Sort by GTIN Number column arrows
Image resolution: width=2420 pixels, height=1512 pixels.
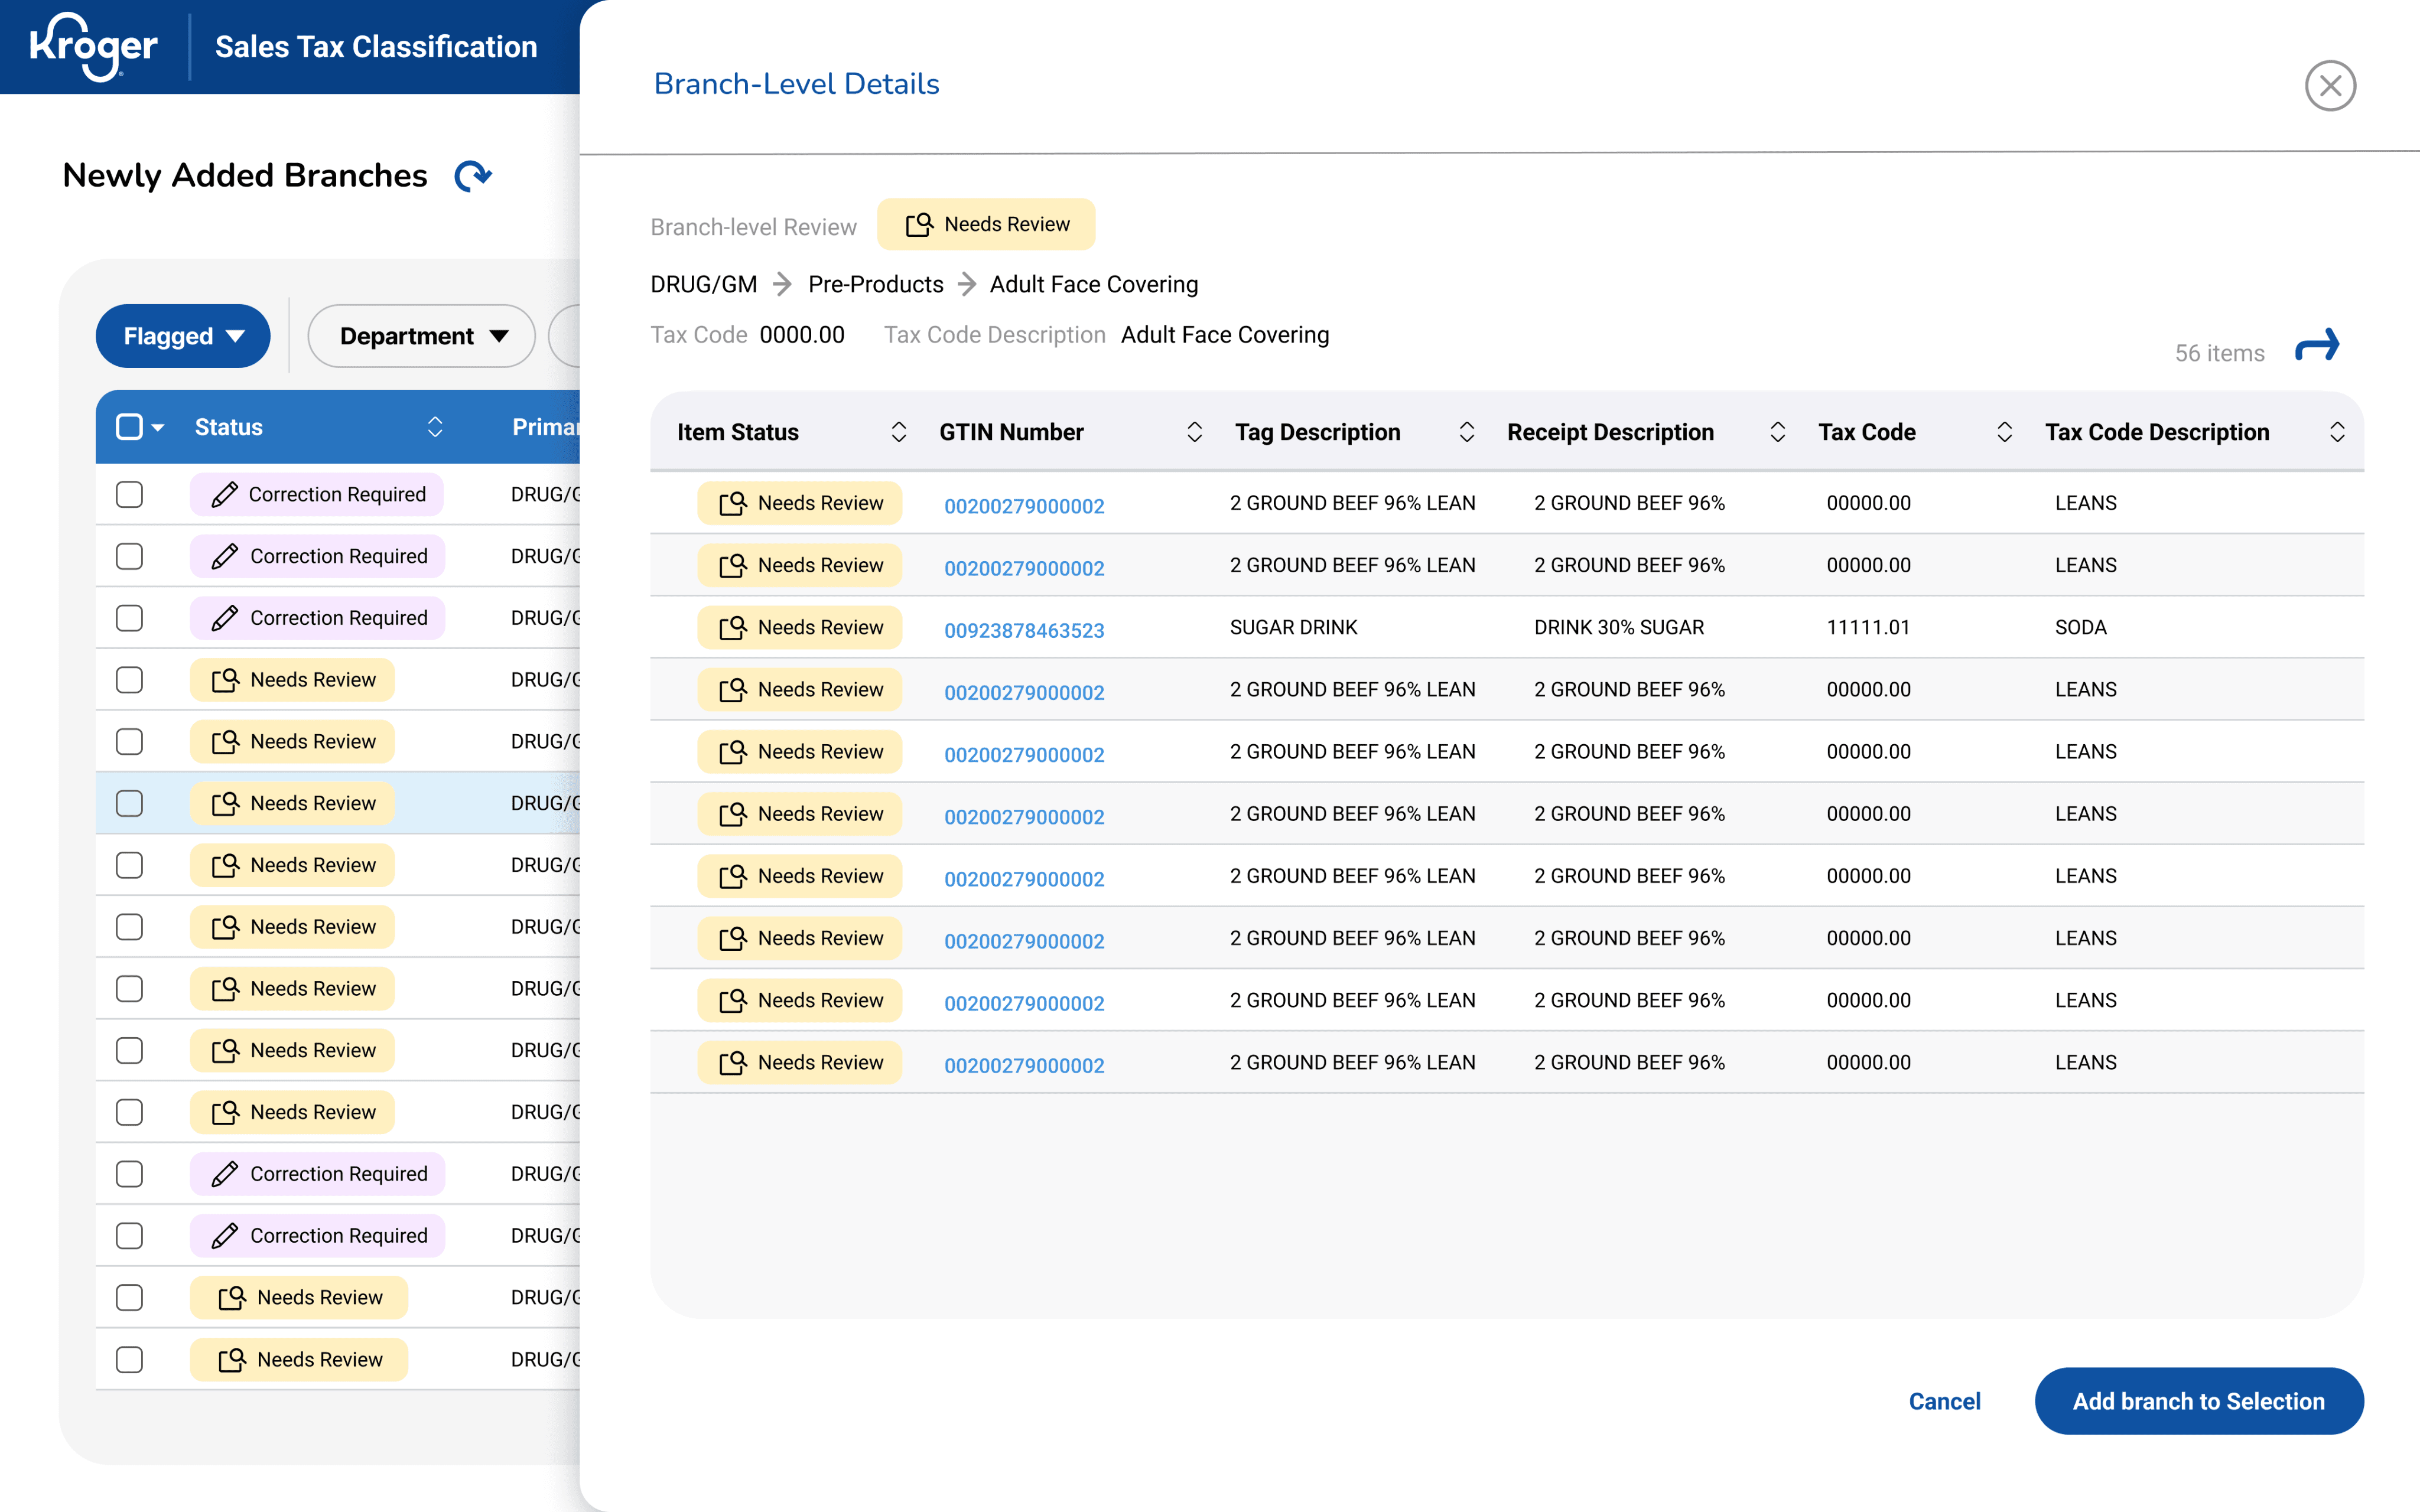tap(1194, 432)
